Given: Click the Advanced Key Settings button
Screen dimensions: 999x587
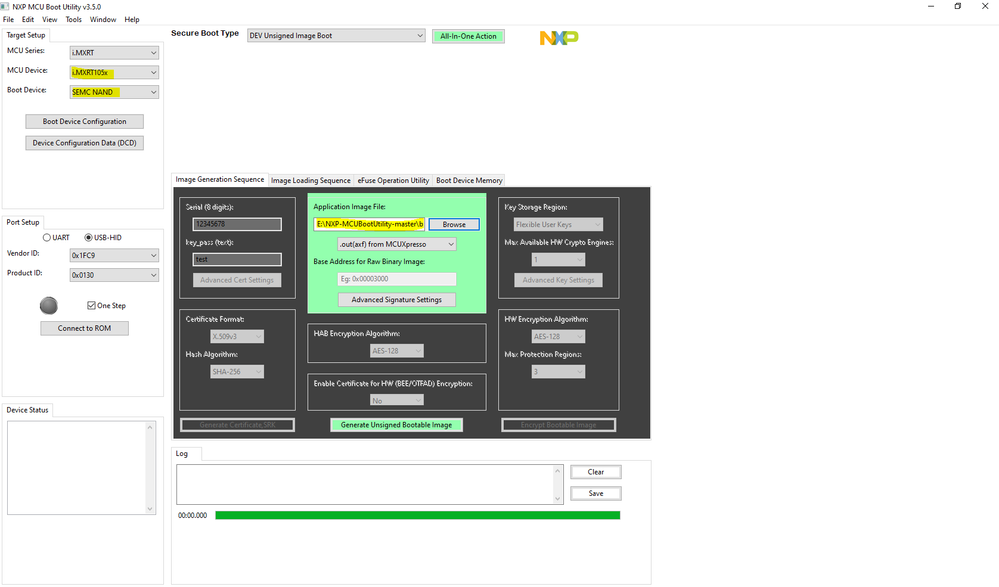Looking at the screenshot, I should point(558,280).
